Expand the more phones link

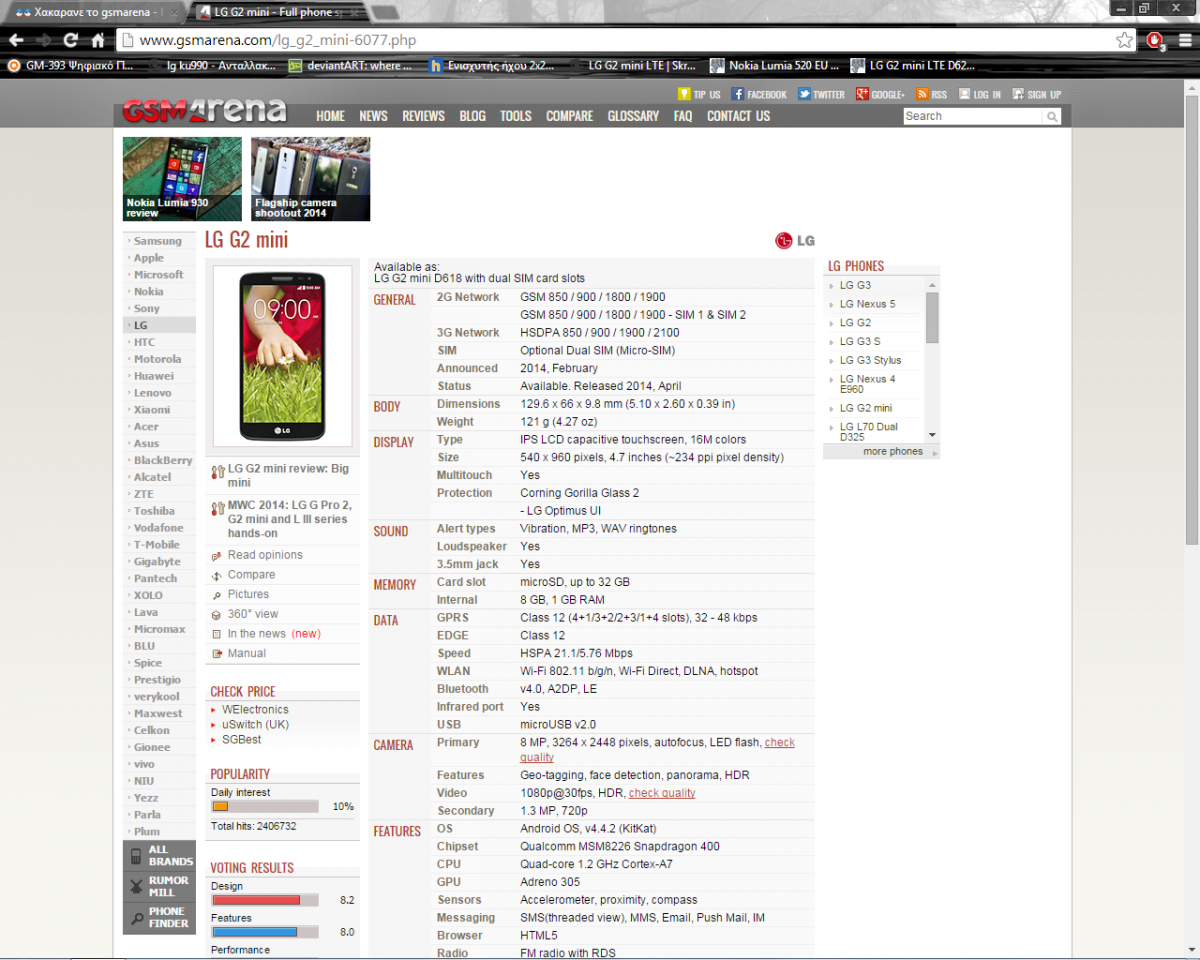[893, 452]
